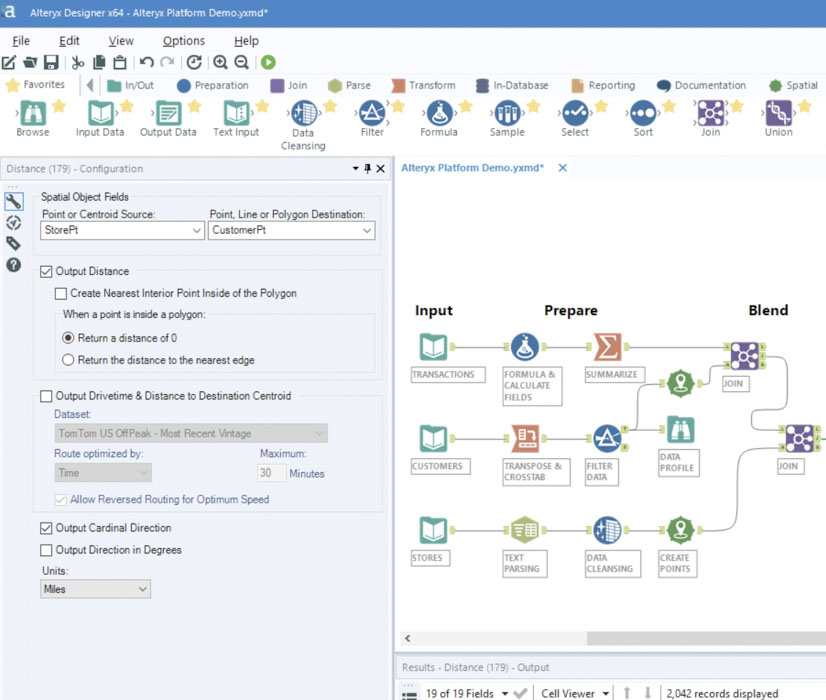Enable Output Direction in Degrees checkbox
This screenshot has height=700, width=826.
(46, 550)
